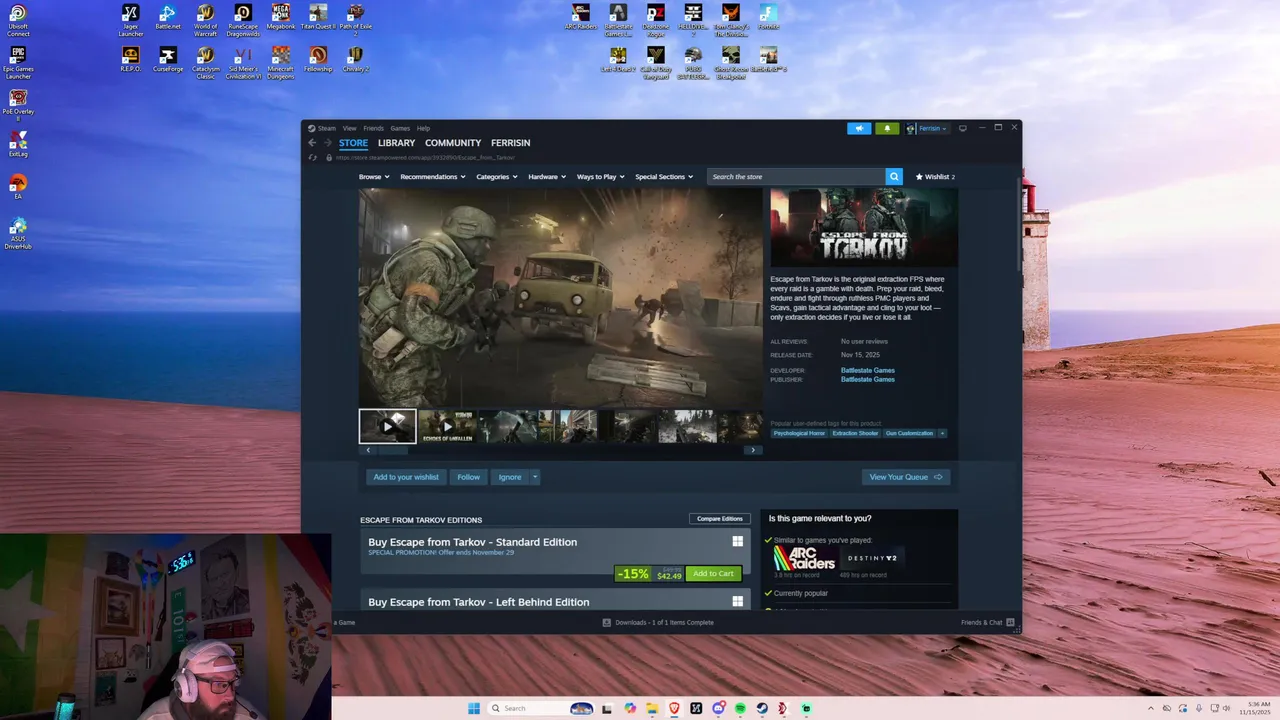Select the World of Warcraft desktop icon
Image resolution: width=1280 pixels, height=720 pixels.
pyautogui.click(x=205, y=20)
